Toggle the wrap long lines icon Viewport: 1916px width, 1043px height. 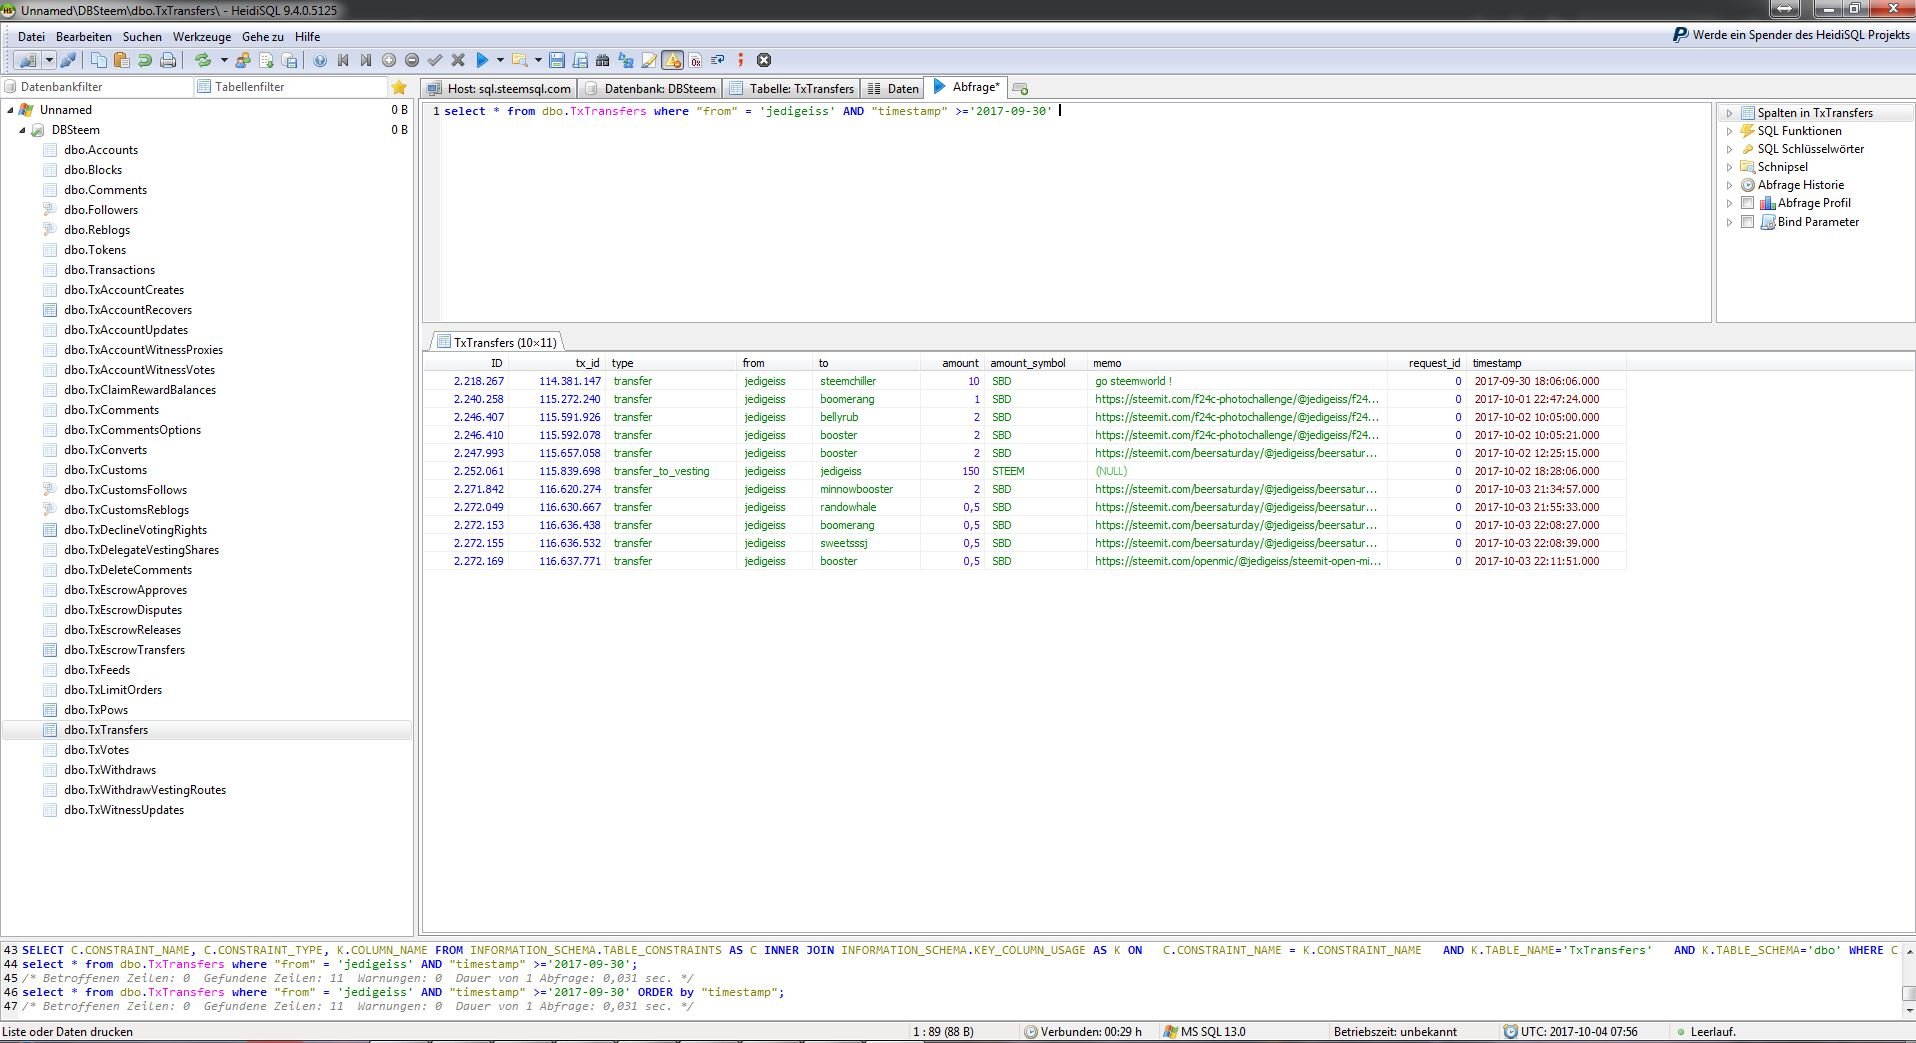click(718, 60)
